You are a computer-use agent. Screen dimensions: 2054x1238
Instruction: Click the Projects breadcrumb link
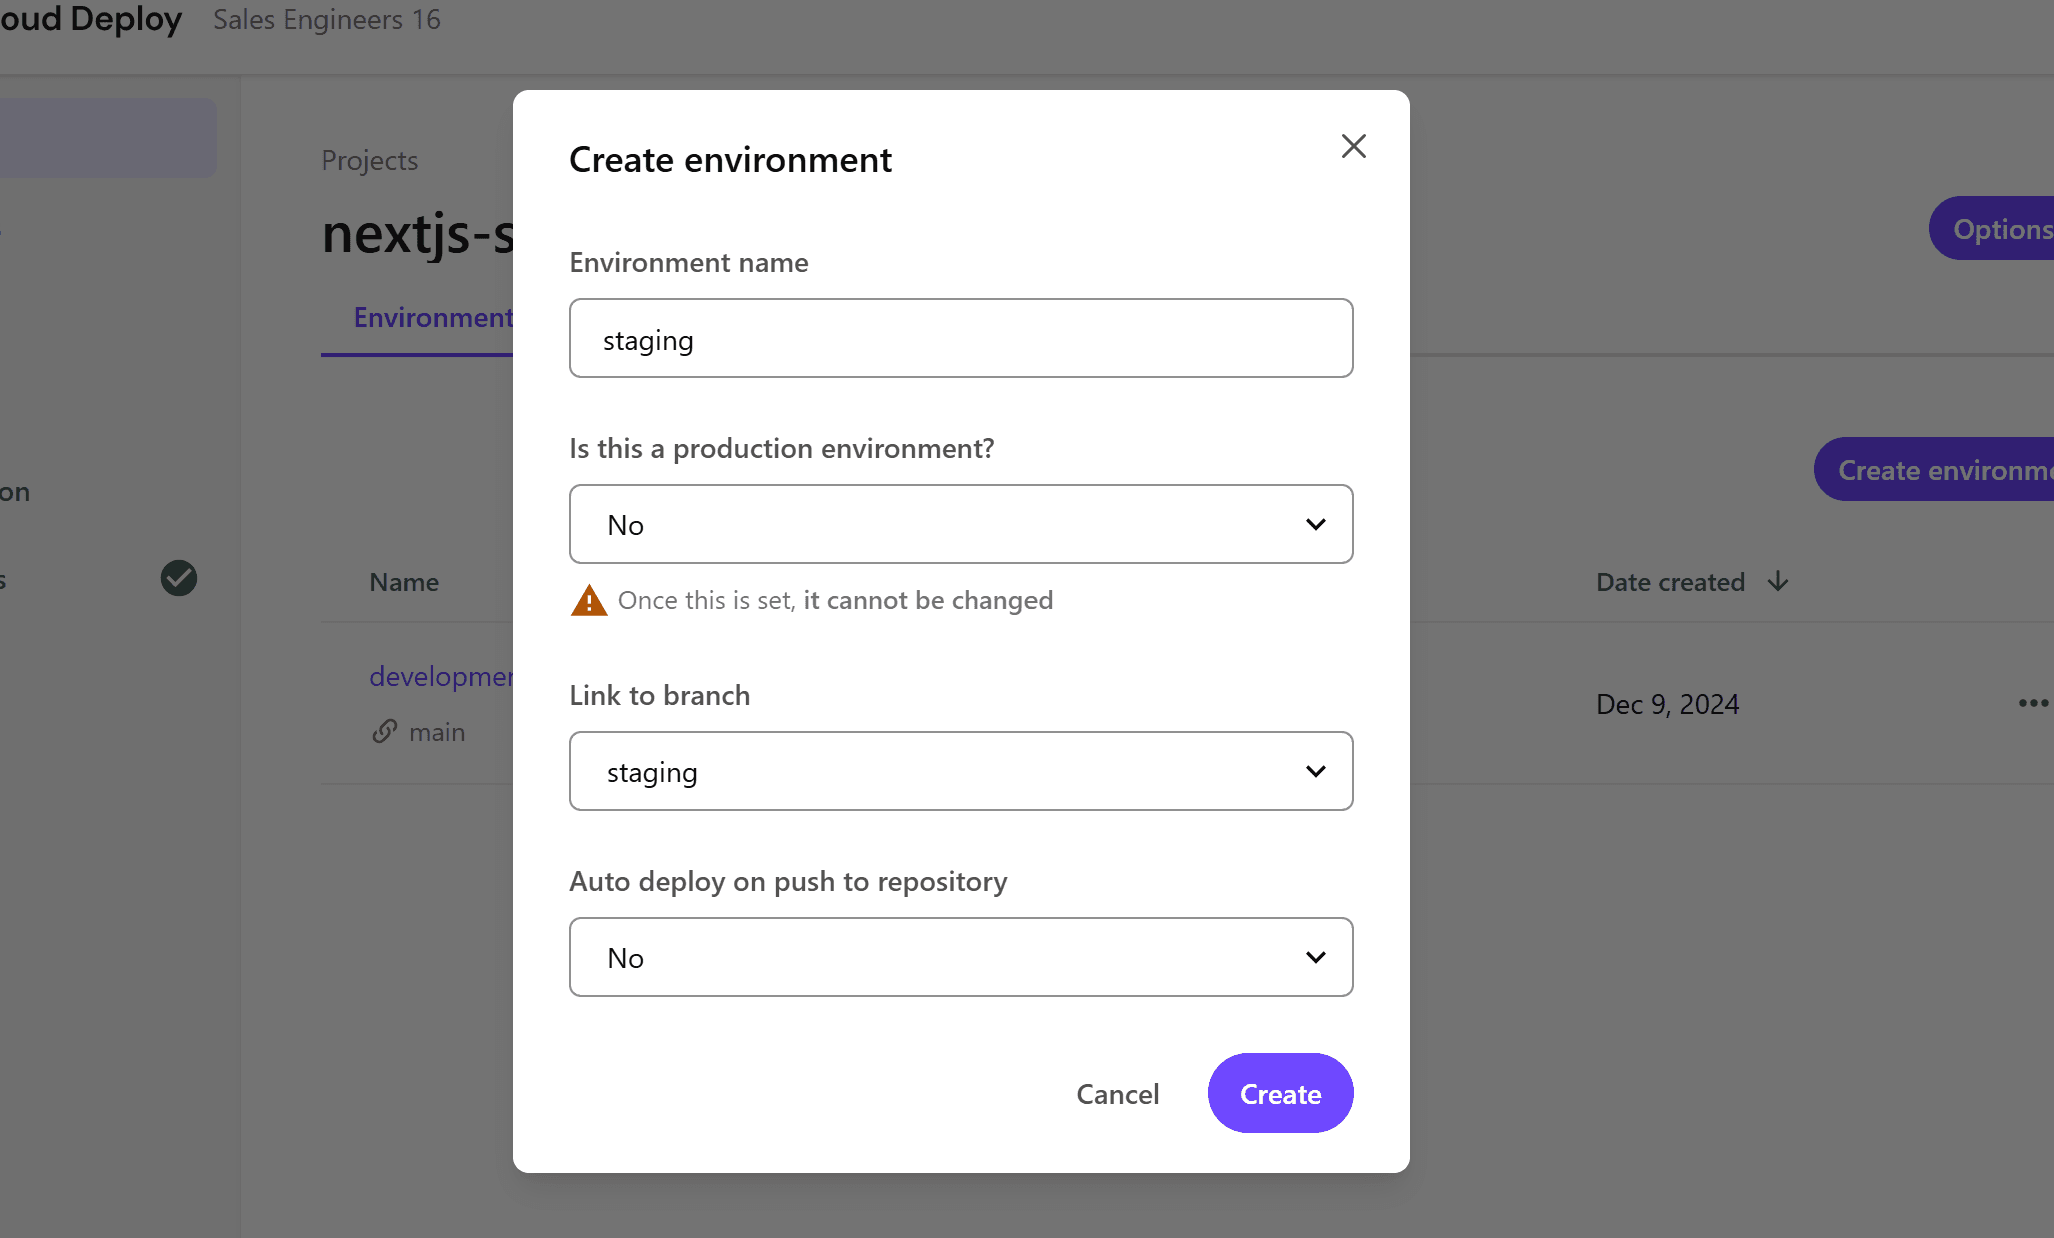click(369, 161)
